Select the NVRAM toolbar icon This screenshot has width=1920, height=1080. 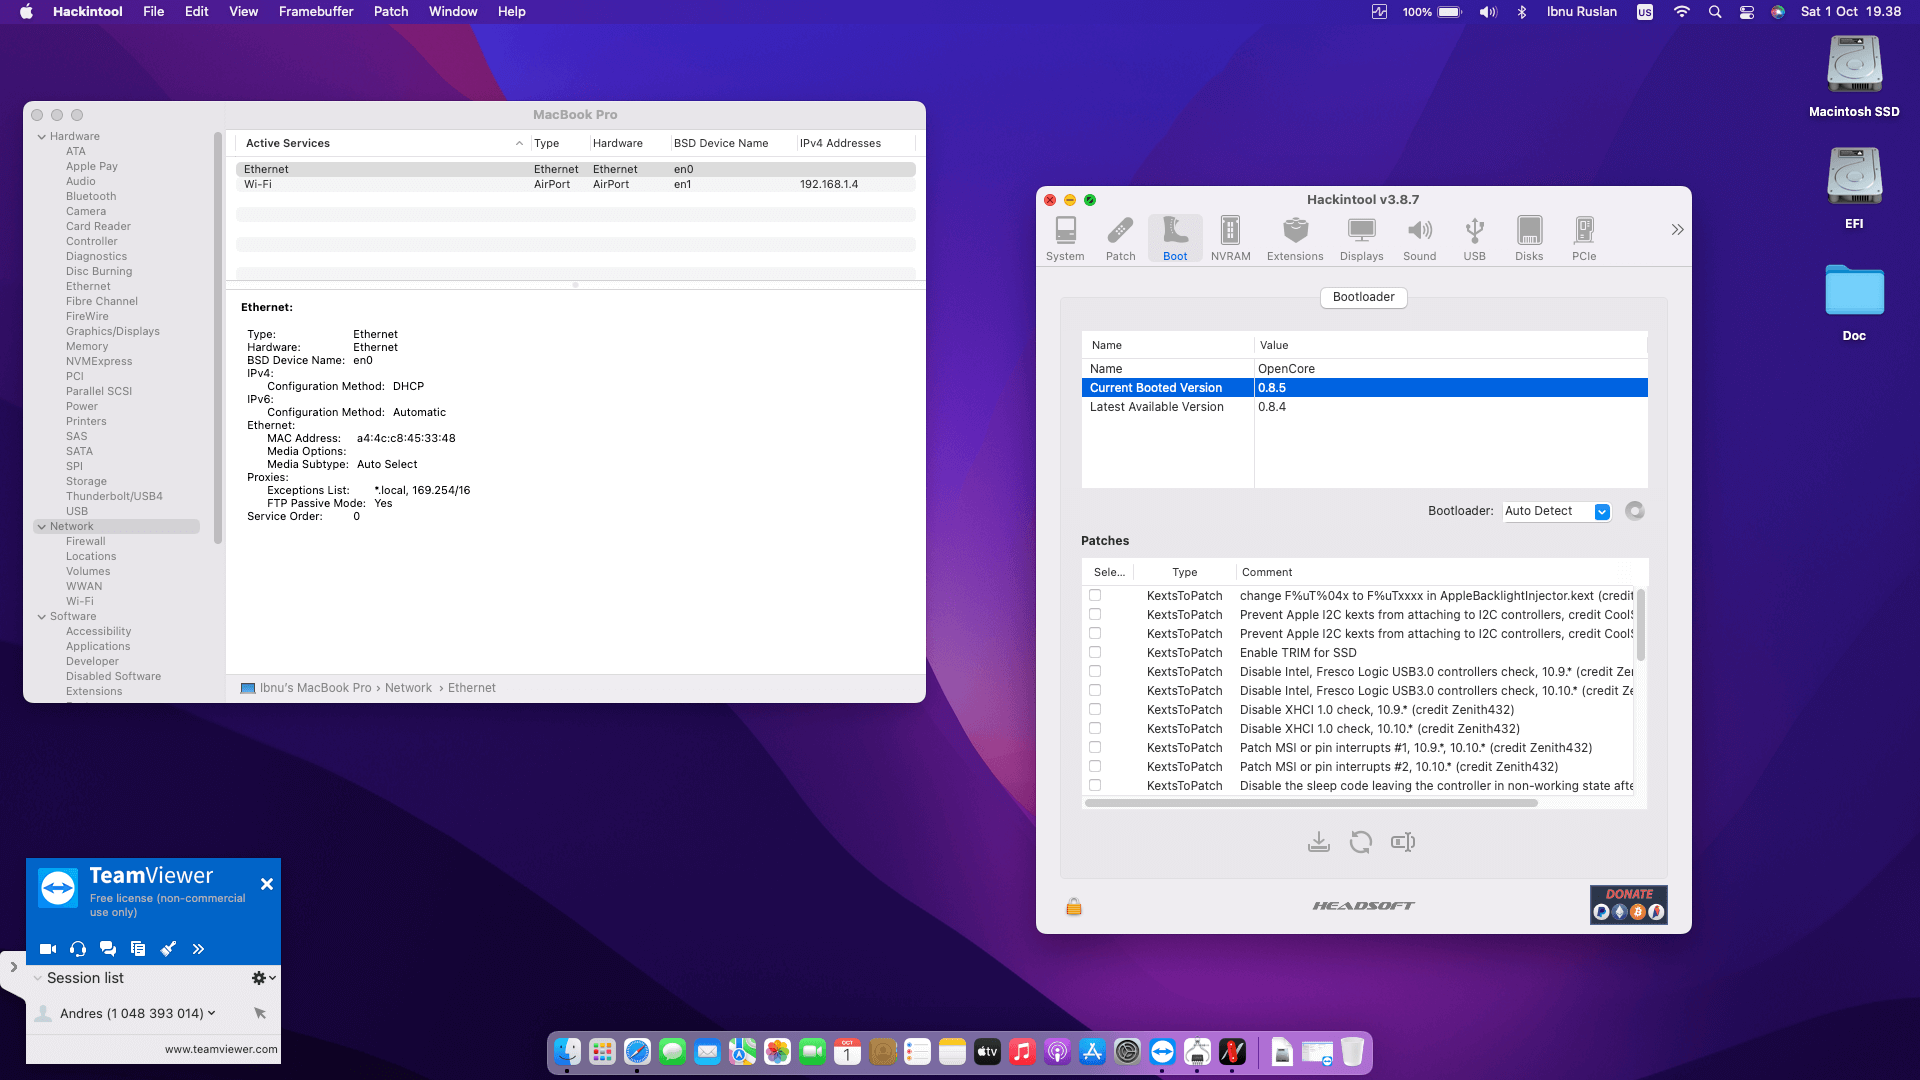coord(1230,239)
